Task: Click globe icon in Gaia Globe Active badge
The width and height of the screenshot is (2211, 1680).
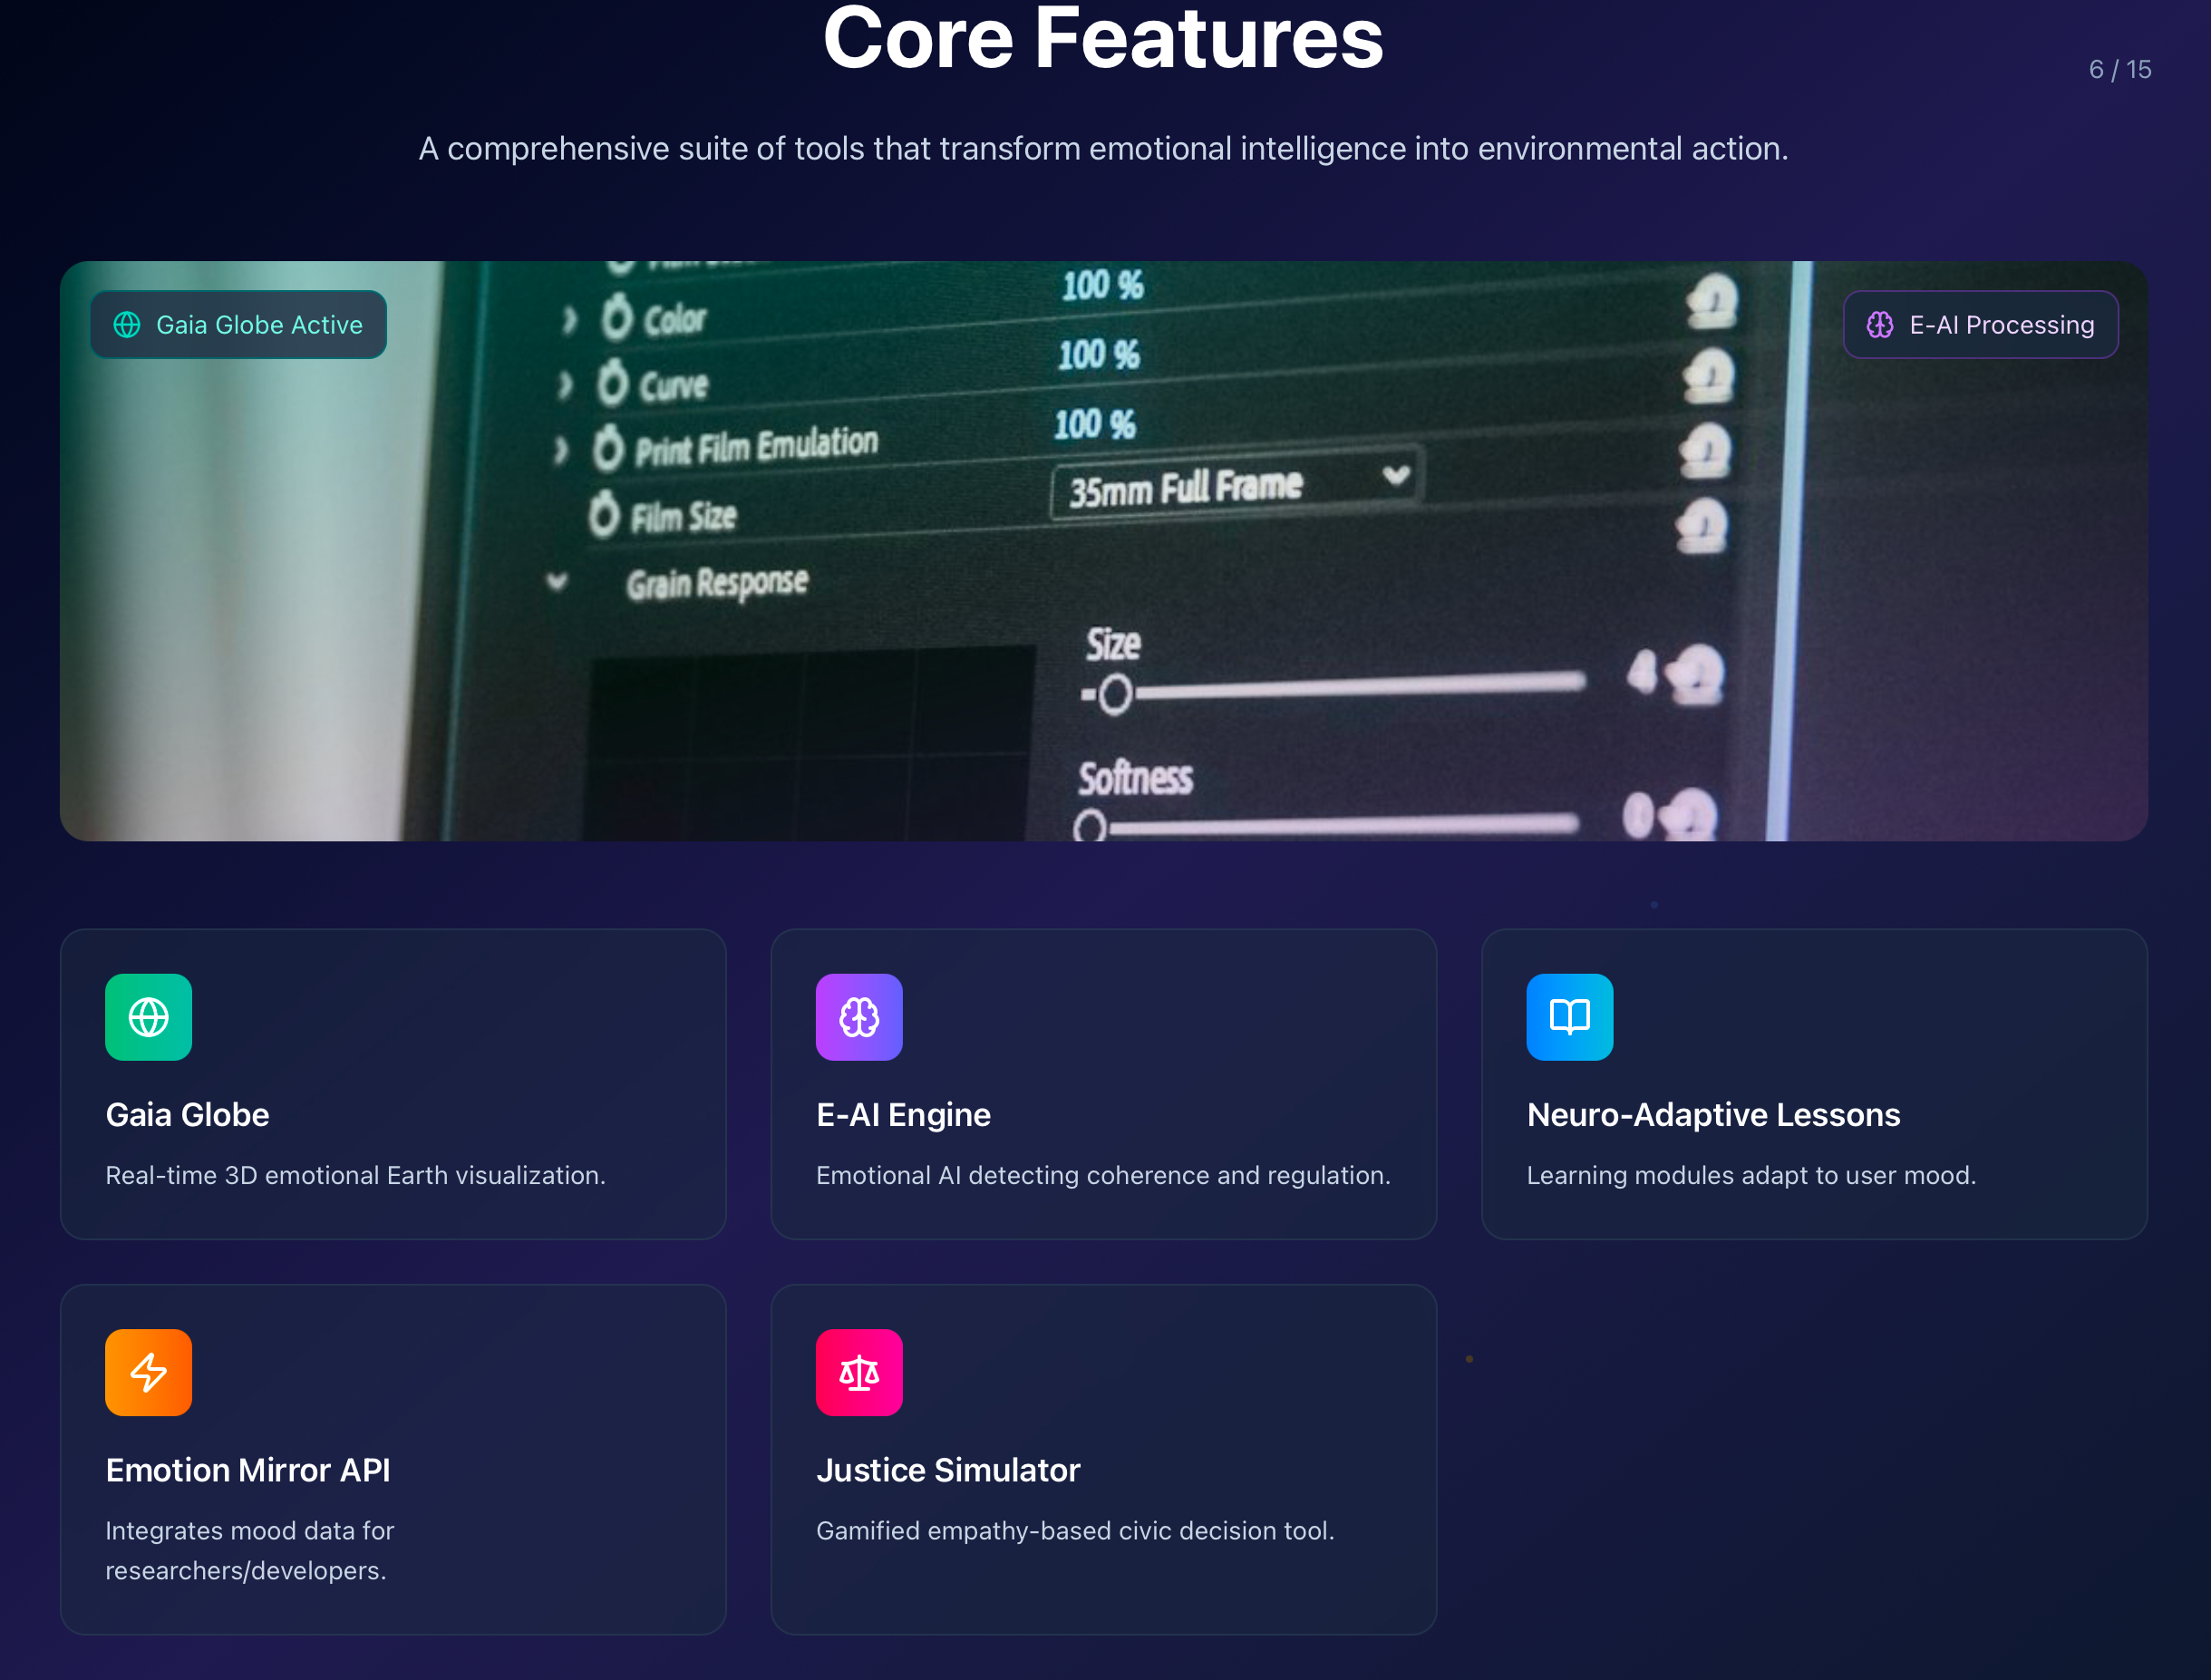Action: pos(127,325)
